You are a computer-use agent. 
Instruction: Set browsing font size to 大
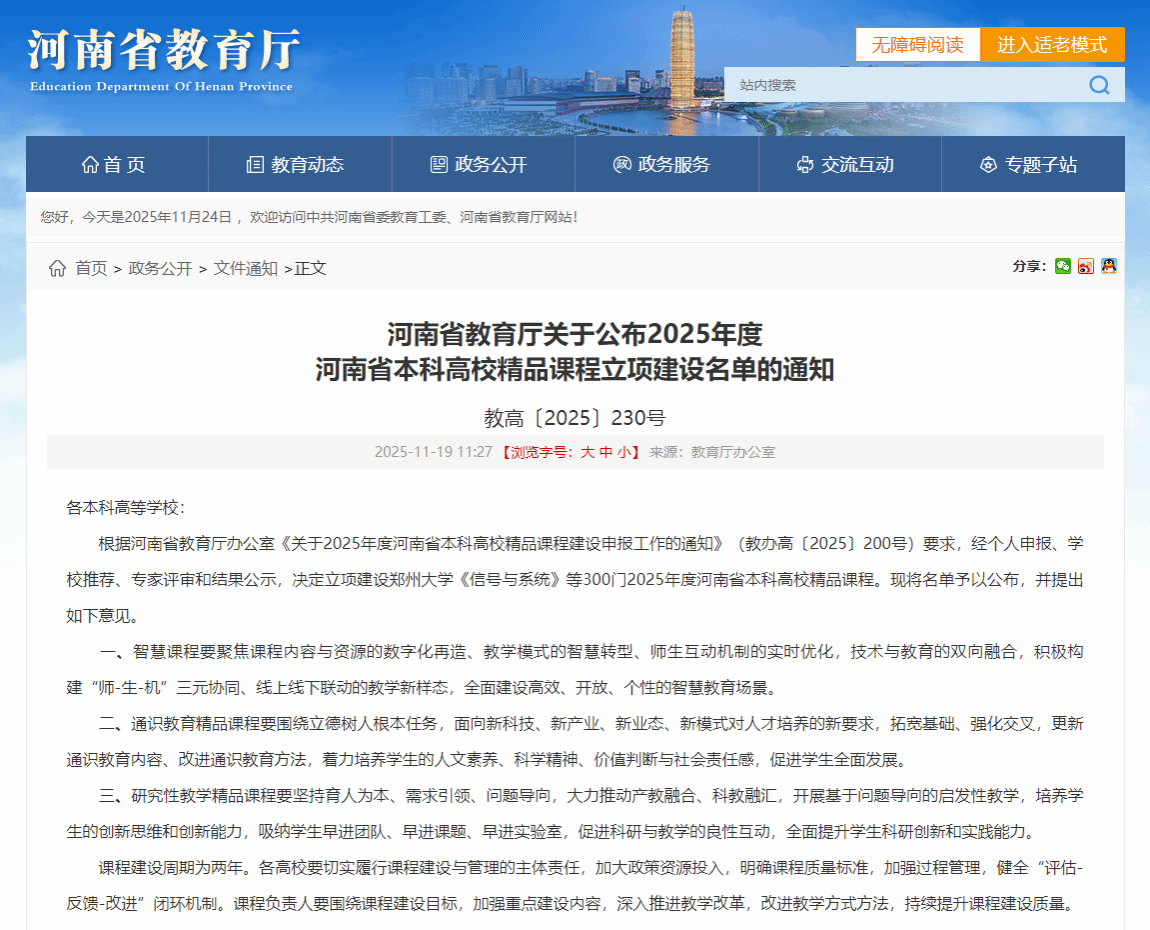coord(588,452)
